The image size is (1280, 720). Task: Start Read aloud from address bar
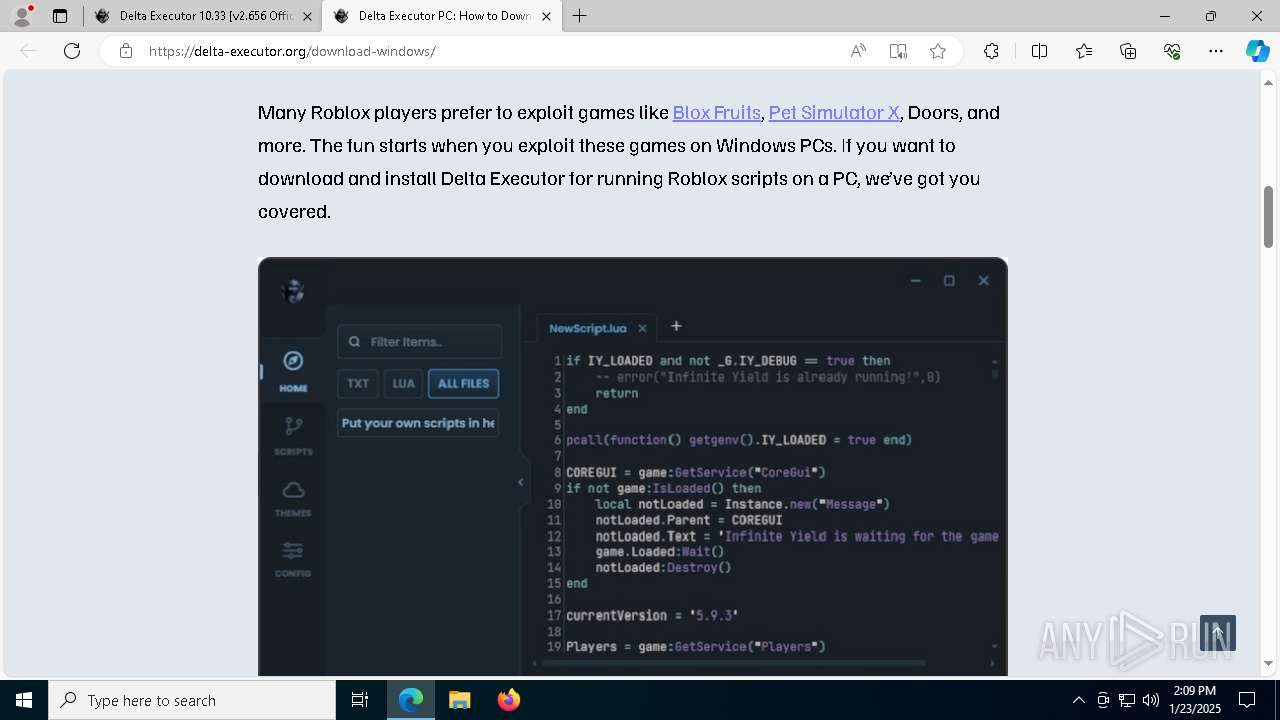(x=858, y=51)
